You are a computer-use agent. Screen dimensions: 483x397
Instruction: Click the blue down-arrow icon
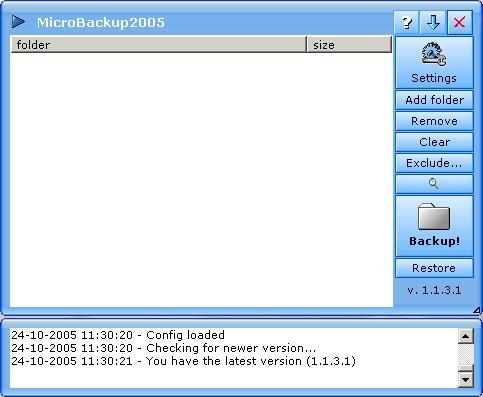tap(433, 22)
